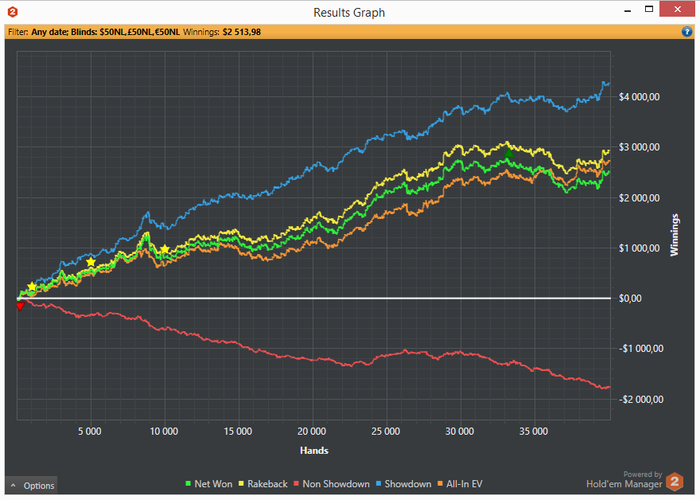700x500 pixels.
Task: Click the $2 000,00 axis label
Action: (639, 198)
